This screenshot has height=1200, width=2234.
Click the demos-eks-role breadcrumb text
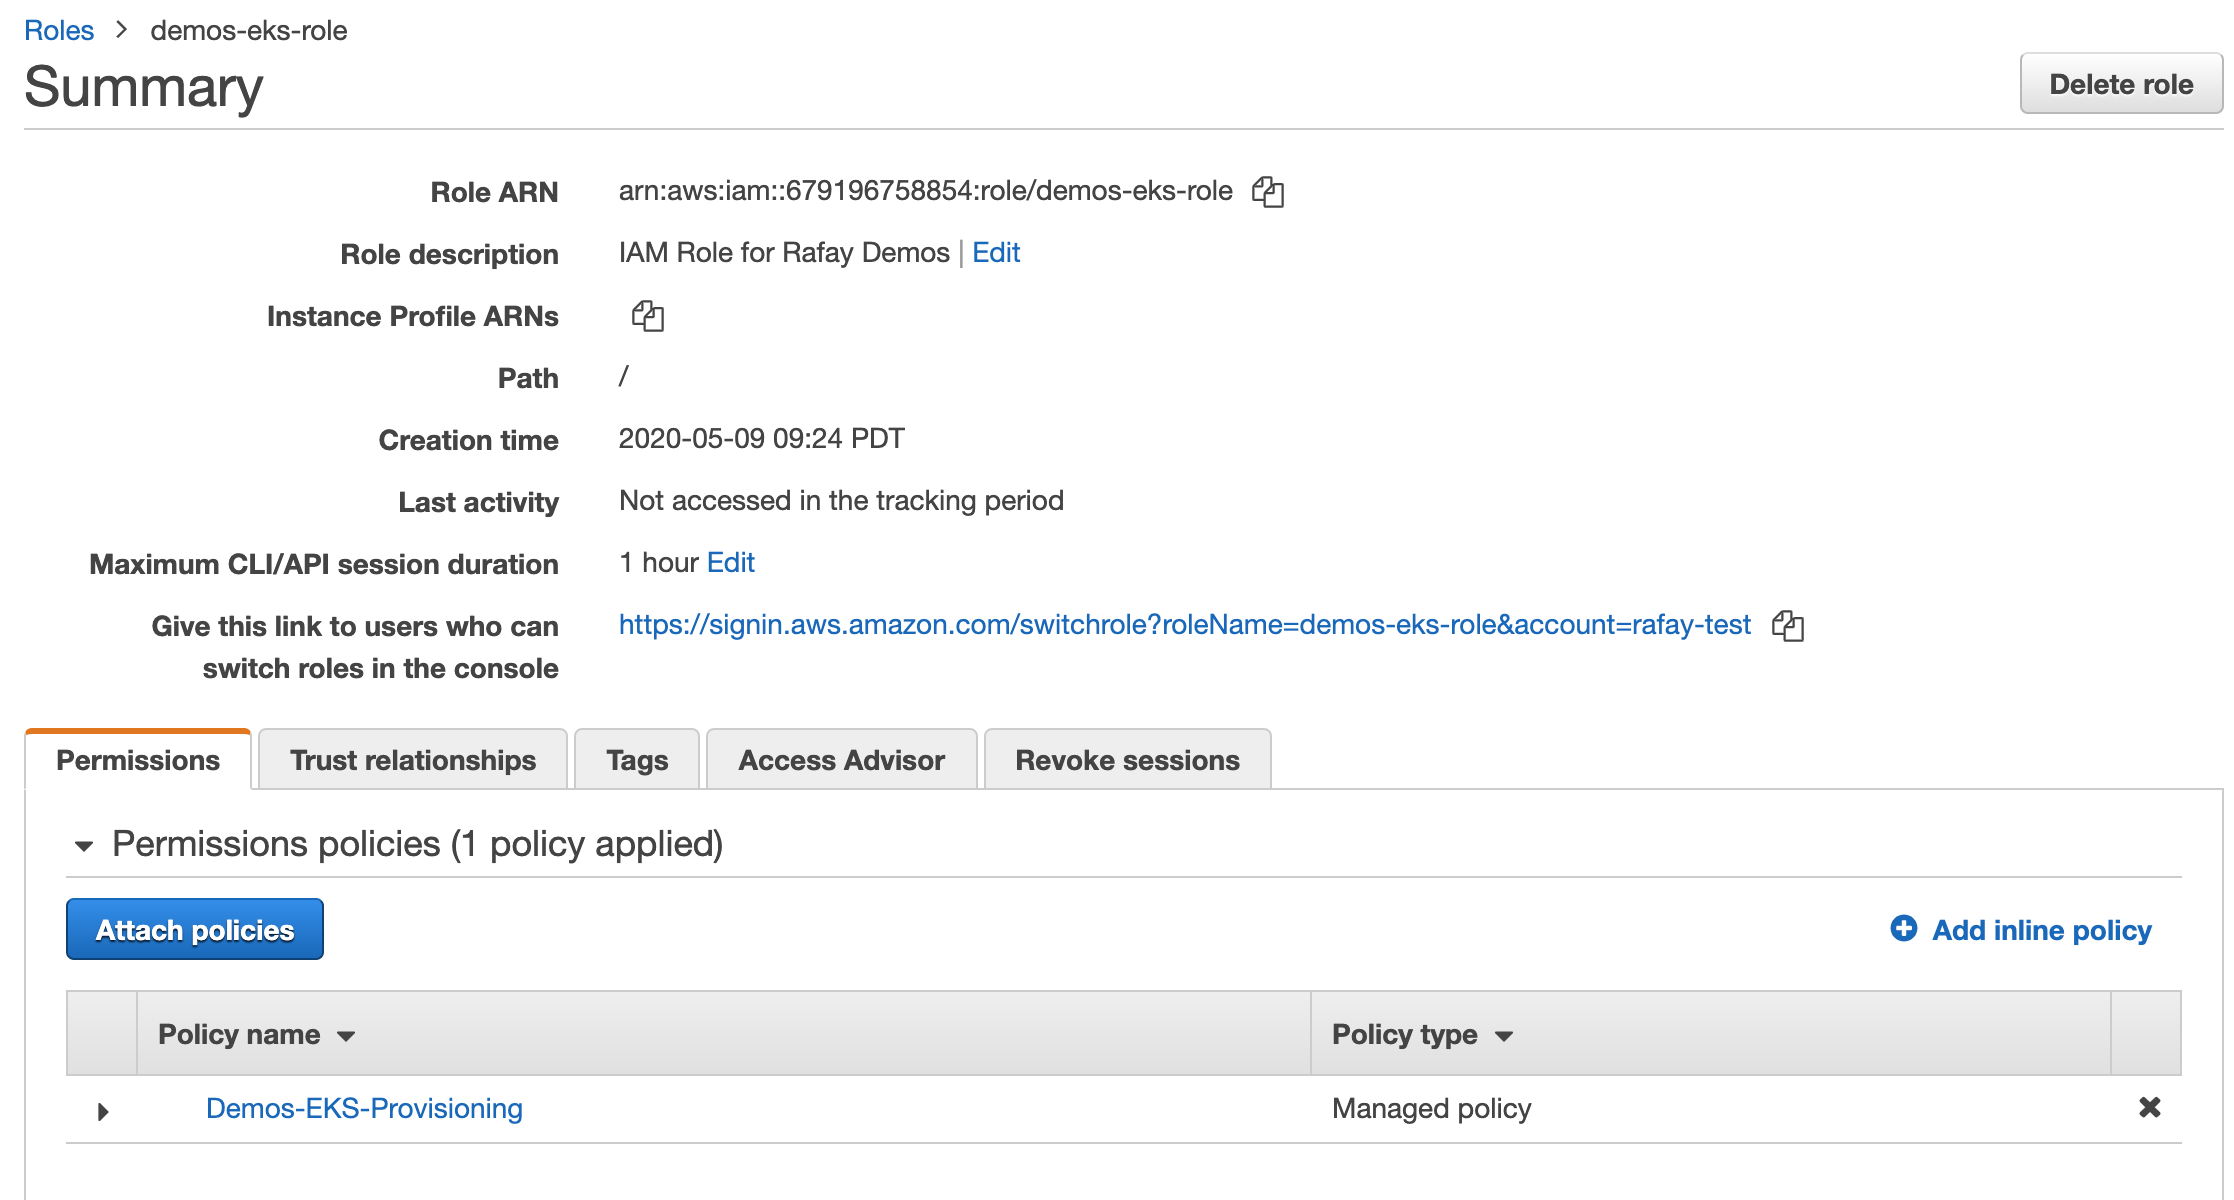(249, 30)
